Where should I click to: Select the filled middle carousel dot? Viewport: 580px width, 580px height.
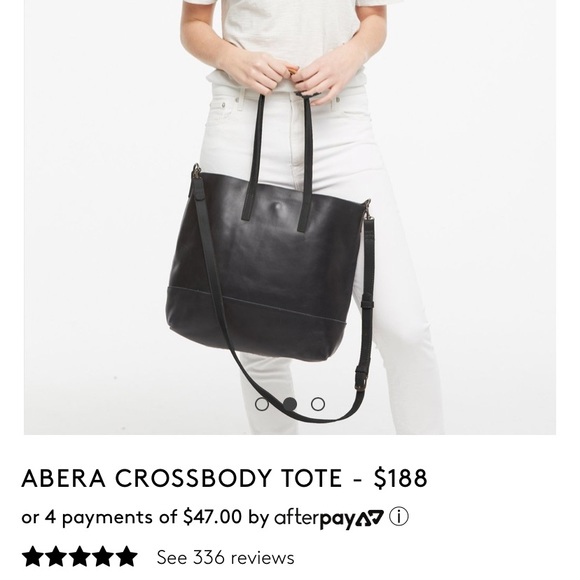290,404
